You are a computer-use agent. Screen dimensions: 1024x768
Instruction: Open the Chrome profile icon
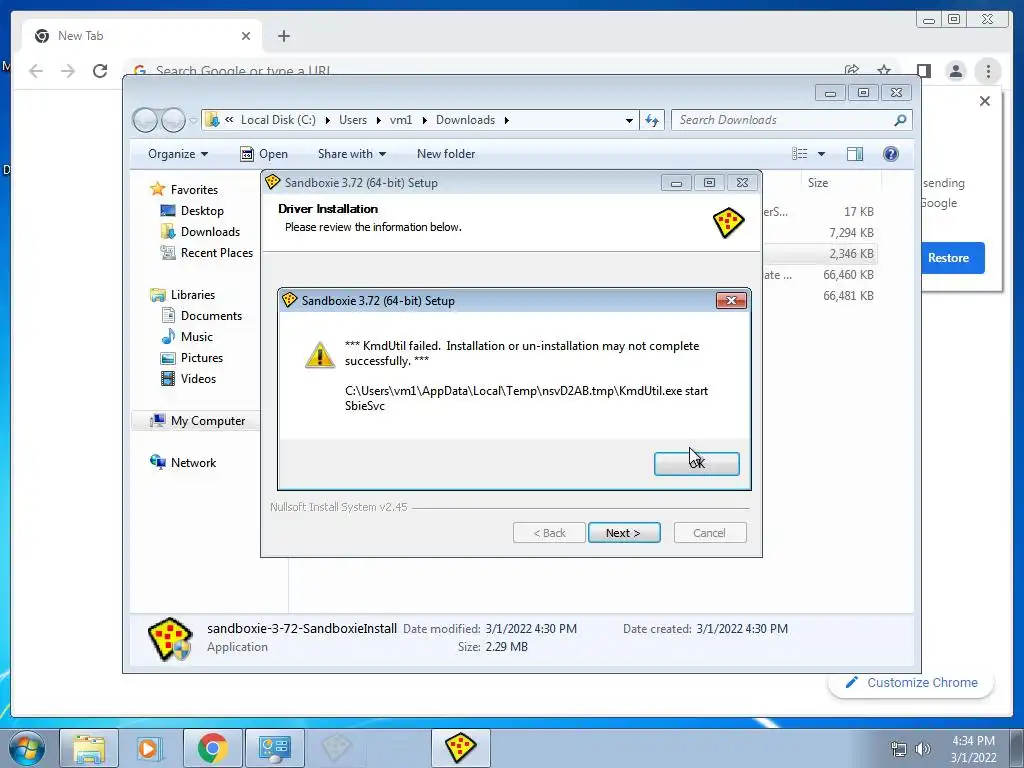tap(955, 71)
